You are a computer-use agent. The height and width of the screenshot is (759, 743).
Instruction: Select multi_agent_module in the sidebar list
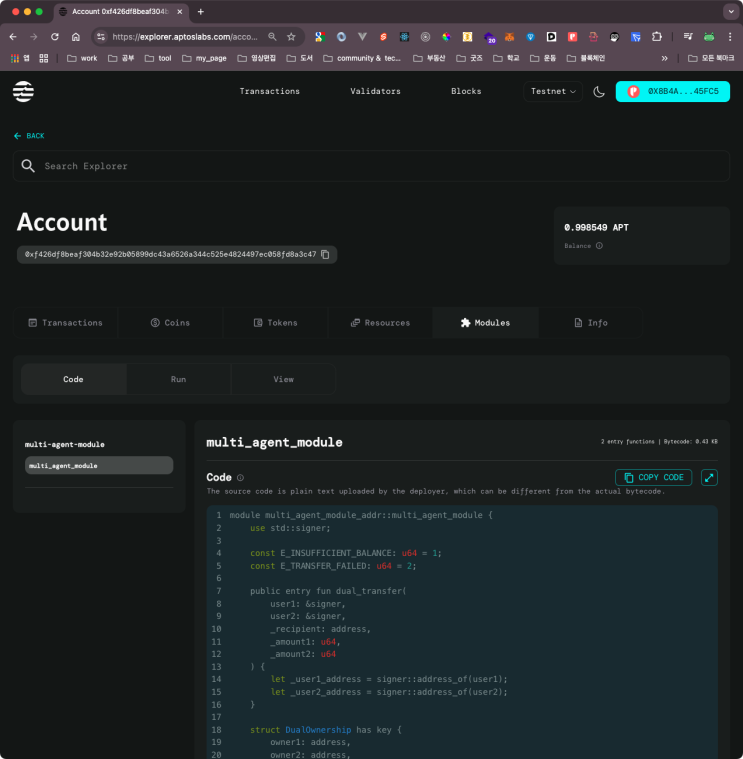[99, 466]
